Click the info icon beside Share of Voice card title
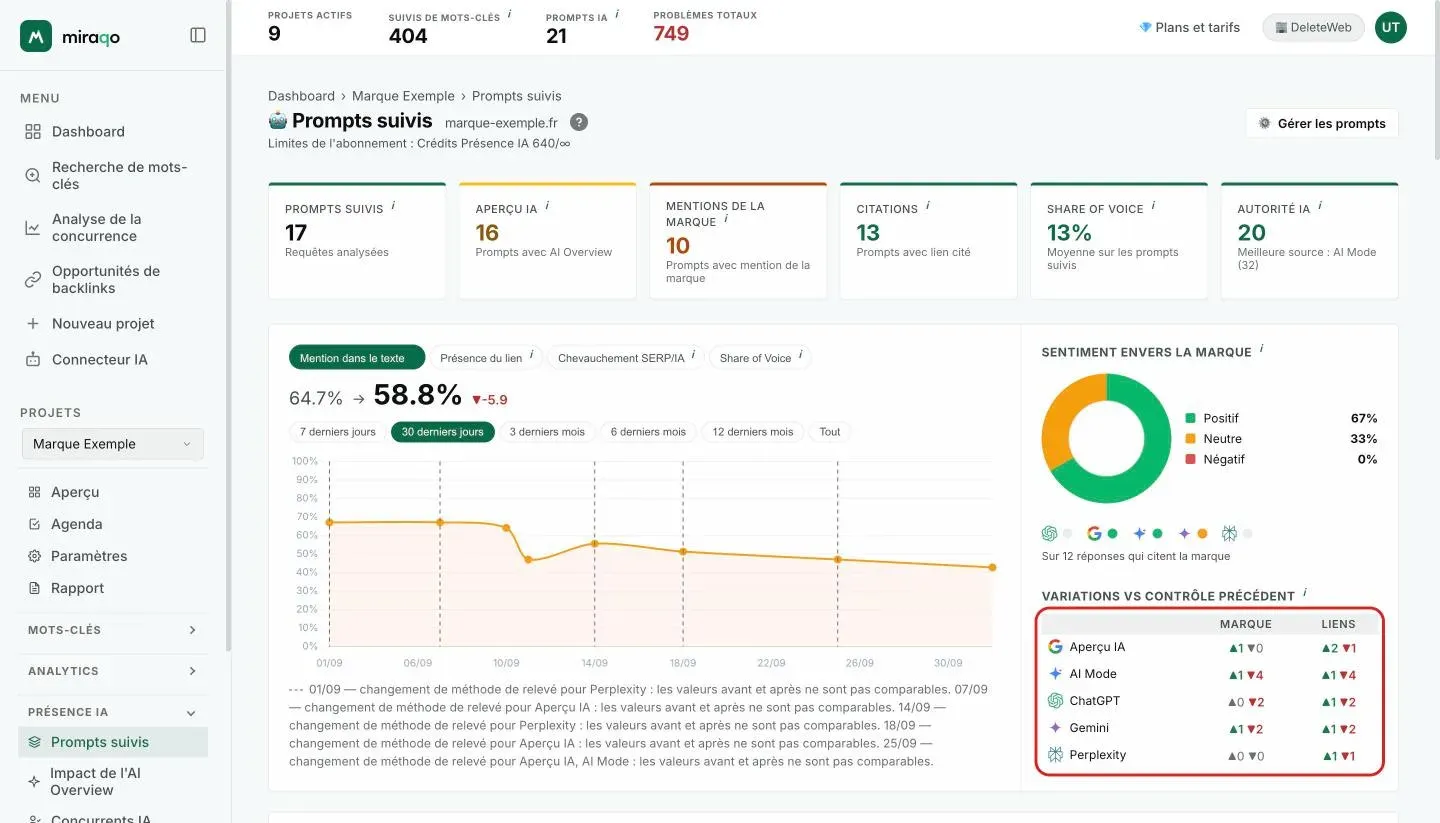Image resolution: width=1440 pixels, height=823 pixels. point(1153,206)
